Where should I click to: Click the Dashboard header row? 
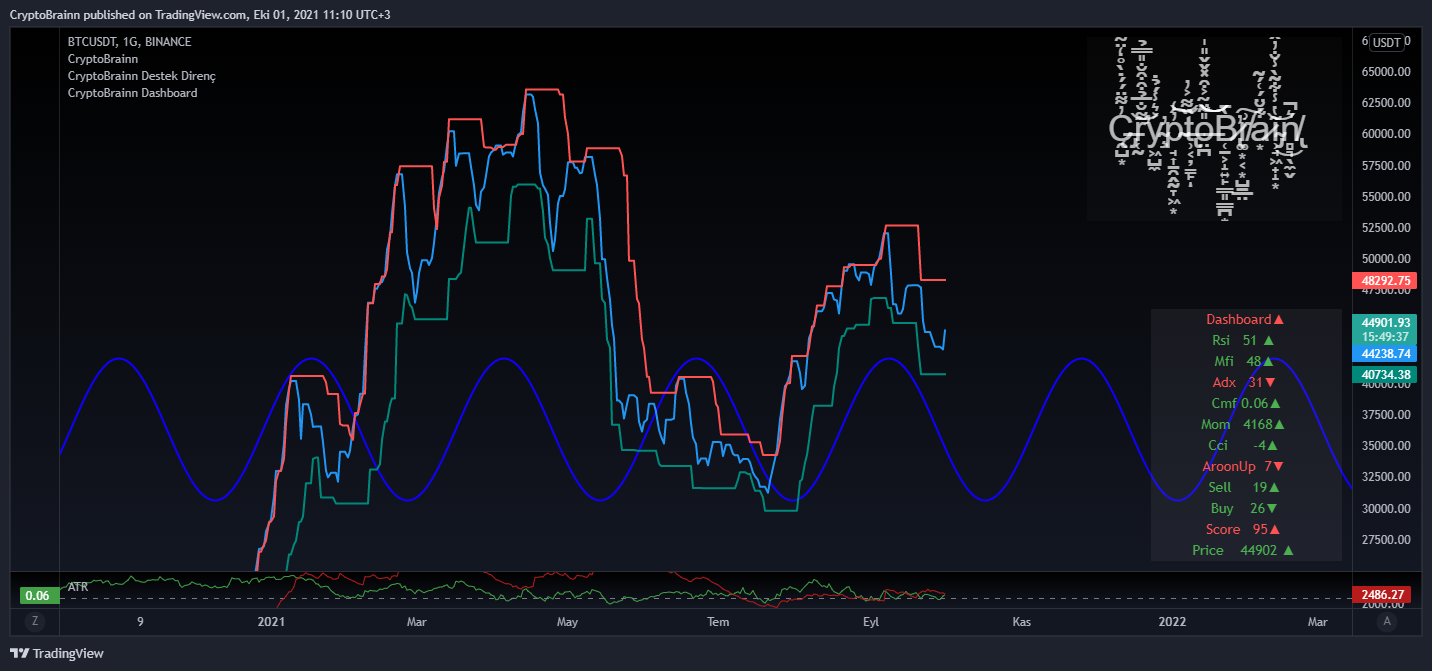click(x=1245, y=320)
